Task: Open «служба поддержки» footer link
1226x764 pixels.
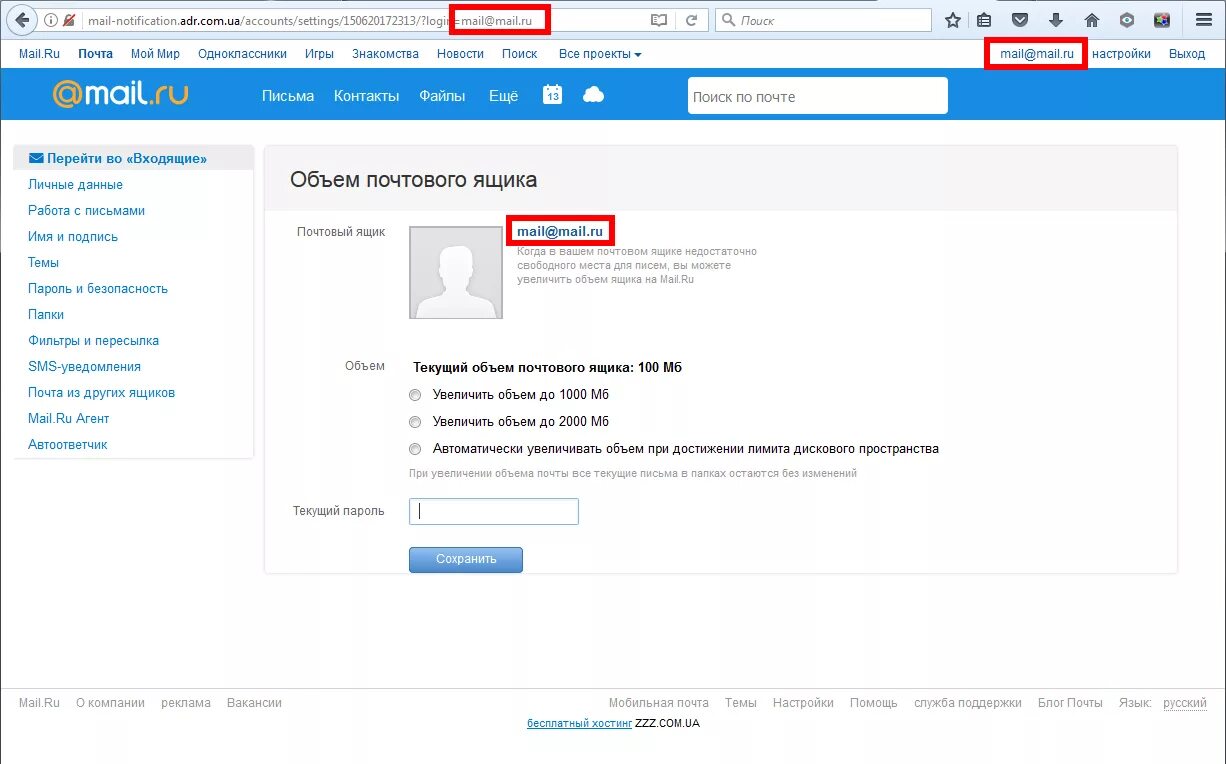Action: (x=968, y=703)
